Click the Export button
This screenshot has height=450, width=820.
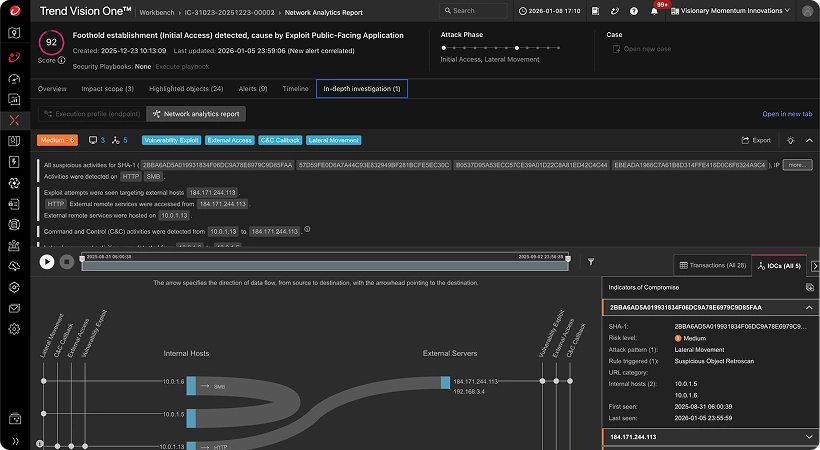756,141
